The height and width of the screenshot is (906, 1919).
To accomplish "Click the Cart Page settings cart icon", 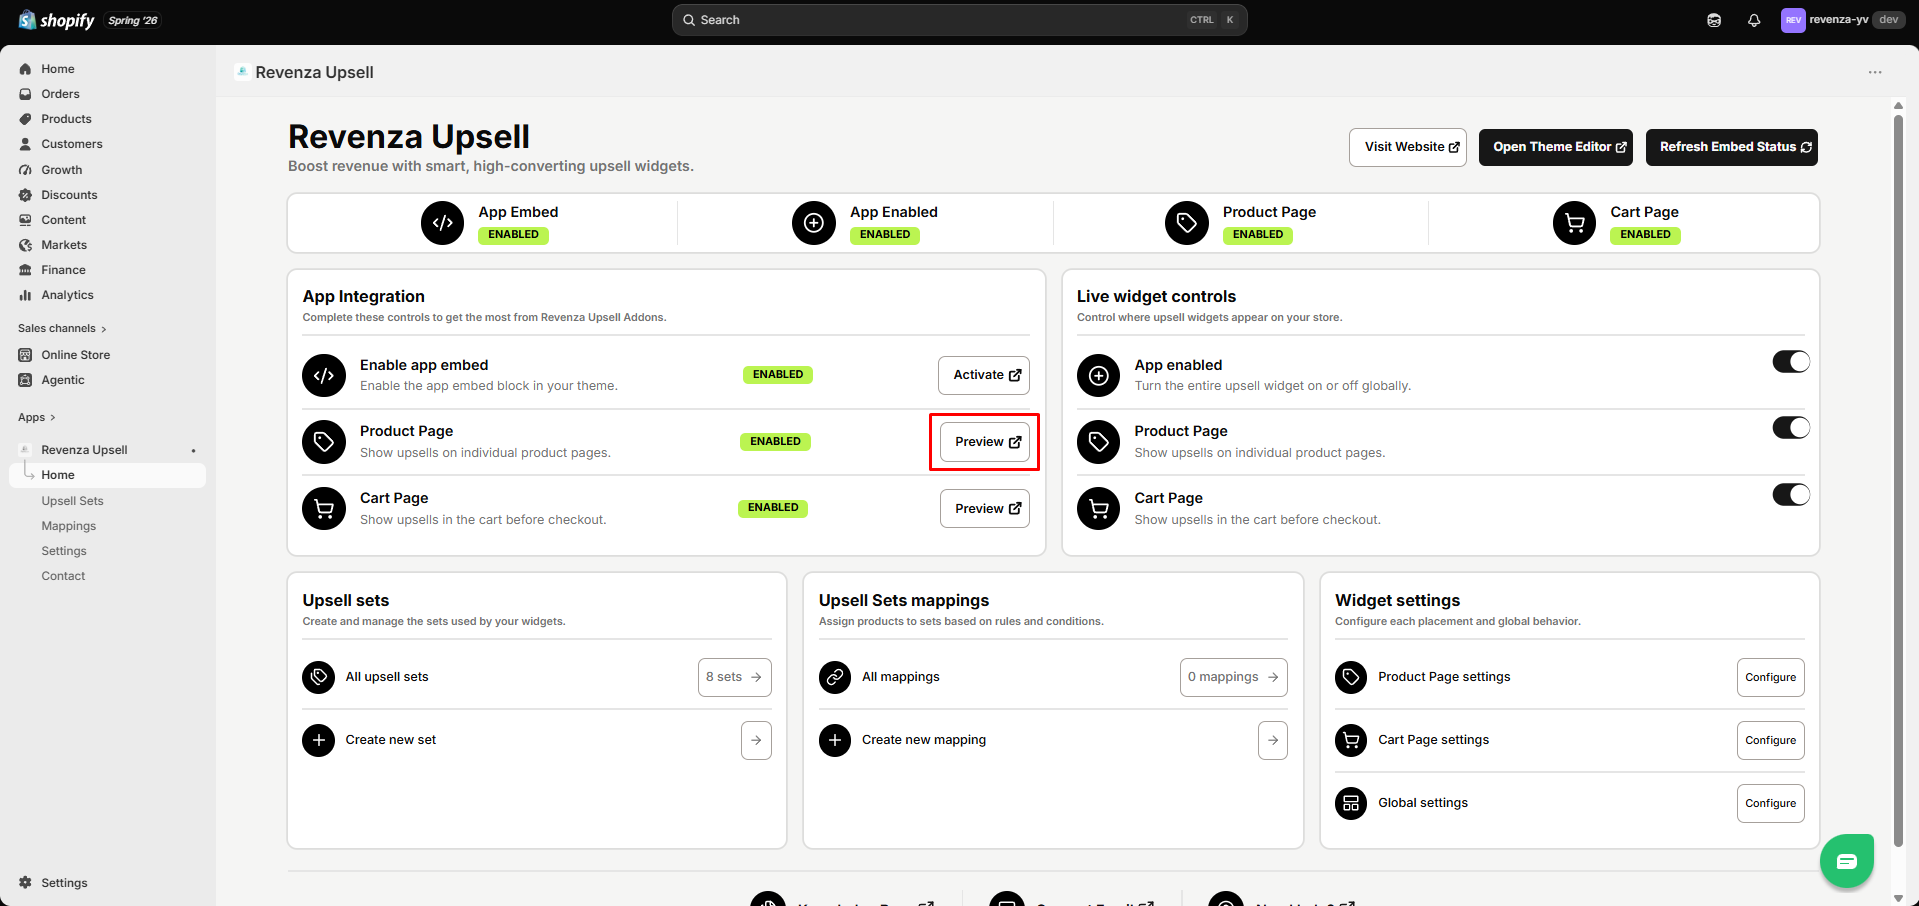I will (x=1351, y=740).
